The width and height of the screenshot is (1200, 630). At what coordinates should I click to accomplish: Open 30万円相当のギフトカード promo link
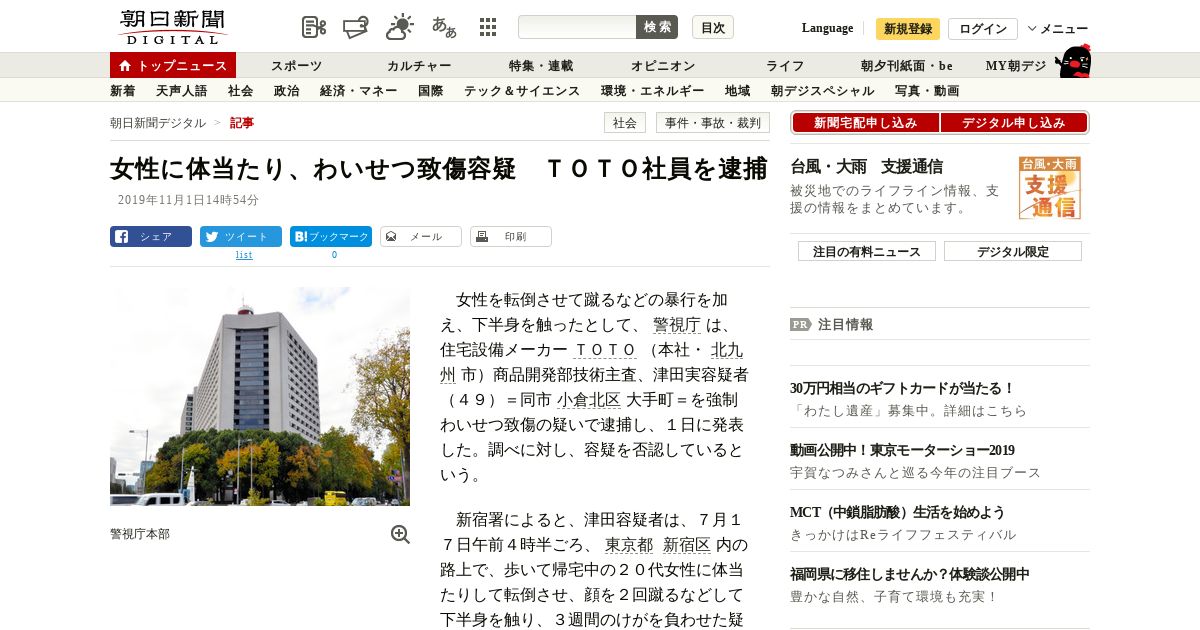point(902,388)
